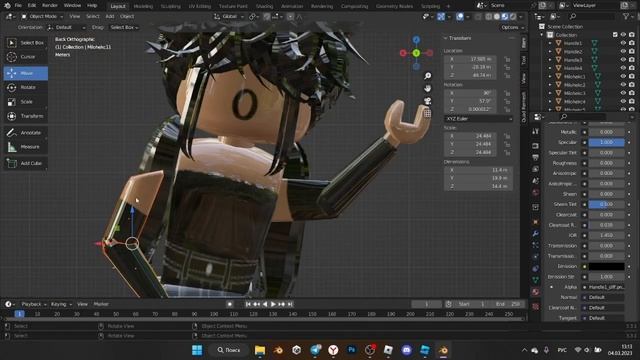Click the timeline current frame field
The width and height of the screenshot is (640, 360).
[426, 304]
